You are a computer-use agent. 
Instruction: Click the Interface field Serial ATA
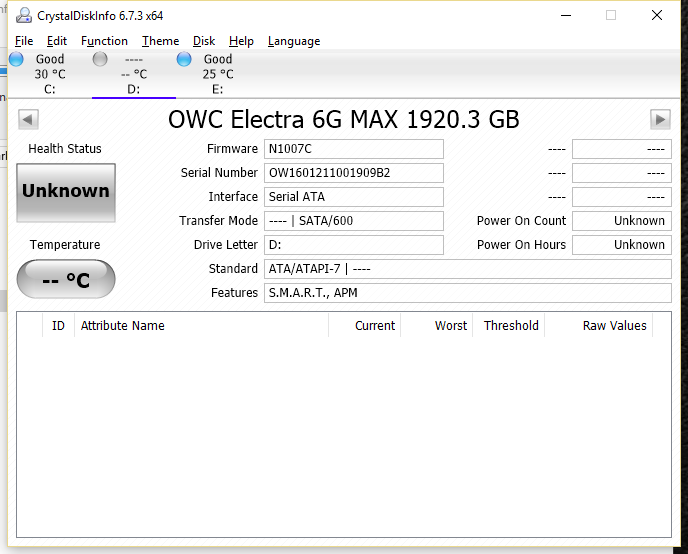(x=354, y=197)
